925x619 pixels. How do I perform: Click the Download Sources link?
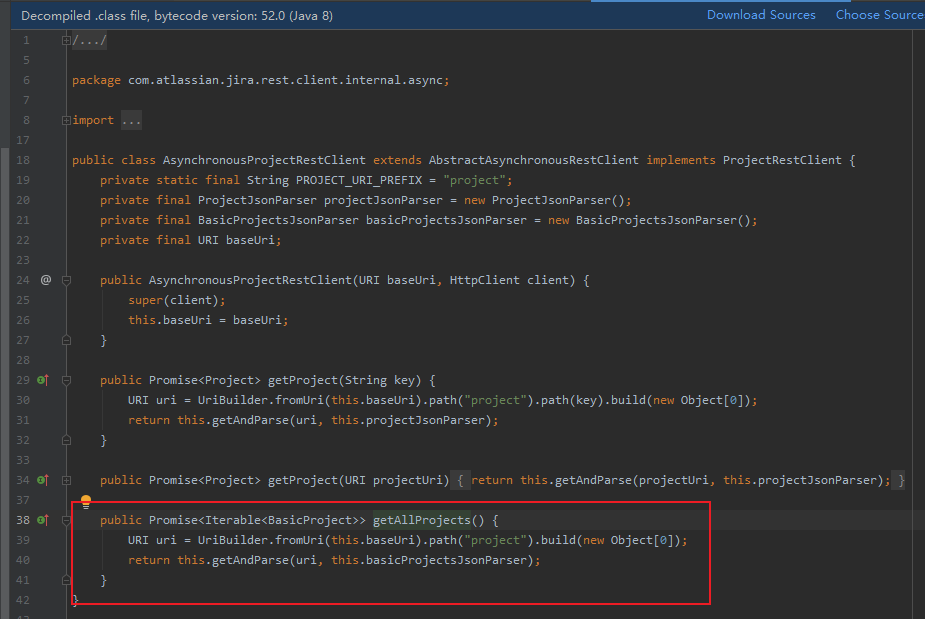pos(761,15)
